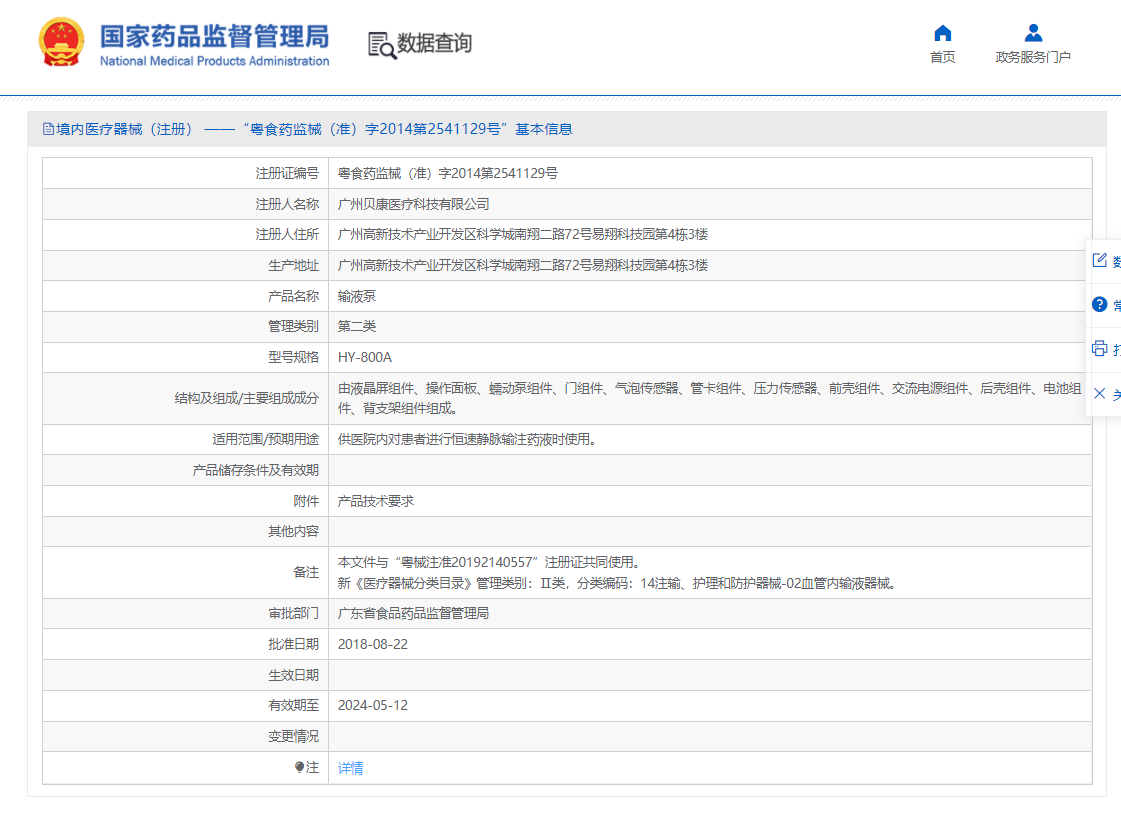
Task: Click 国家药品监督管理局 title text
Action: coord(214,36)
